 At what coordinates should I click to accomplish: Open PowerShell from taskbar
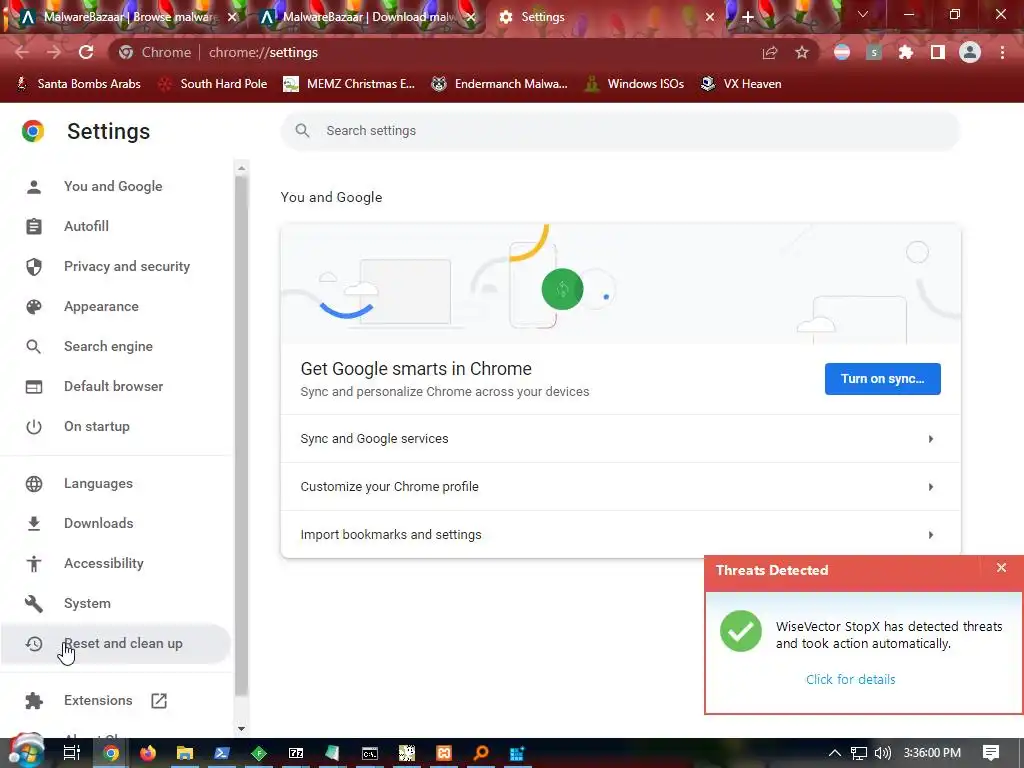coord(222,753)
